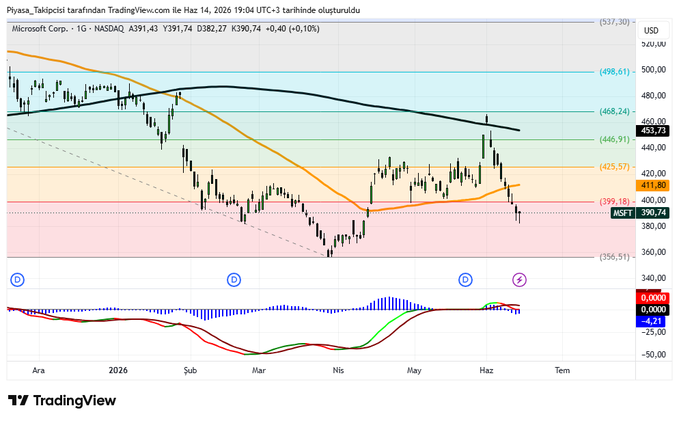Click the 500,00 price axis label

click(653, 70)
